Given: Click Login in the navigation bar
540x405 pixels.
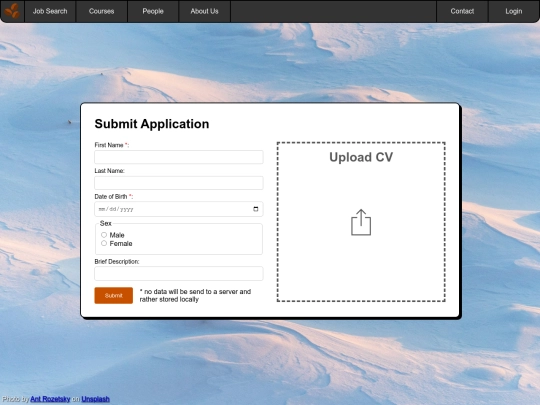Looking at the screenshot, I should pyautogui.click(x=513, y=11).
